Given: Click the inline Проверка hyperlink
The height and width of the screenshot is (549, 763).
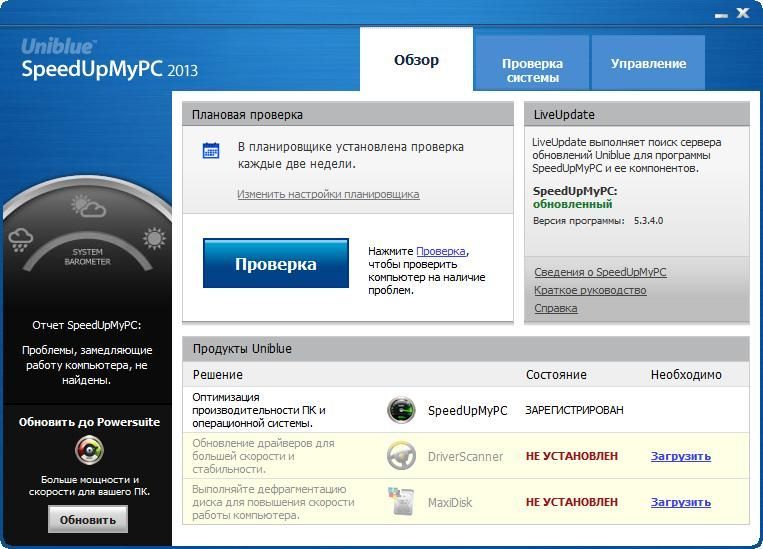Looking at the screenshot, I should pyautogui.click(x=441, y=251).
